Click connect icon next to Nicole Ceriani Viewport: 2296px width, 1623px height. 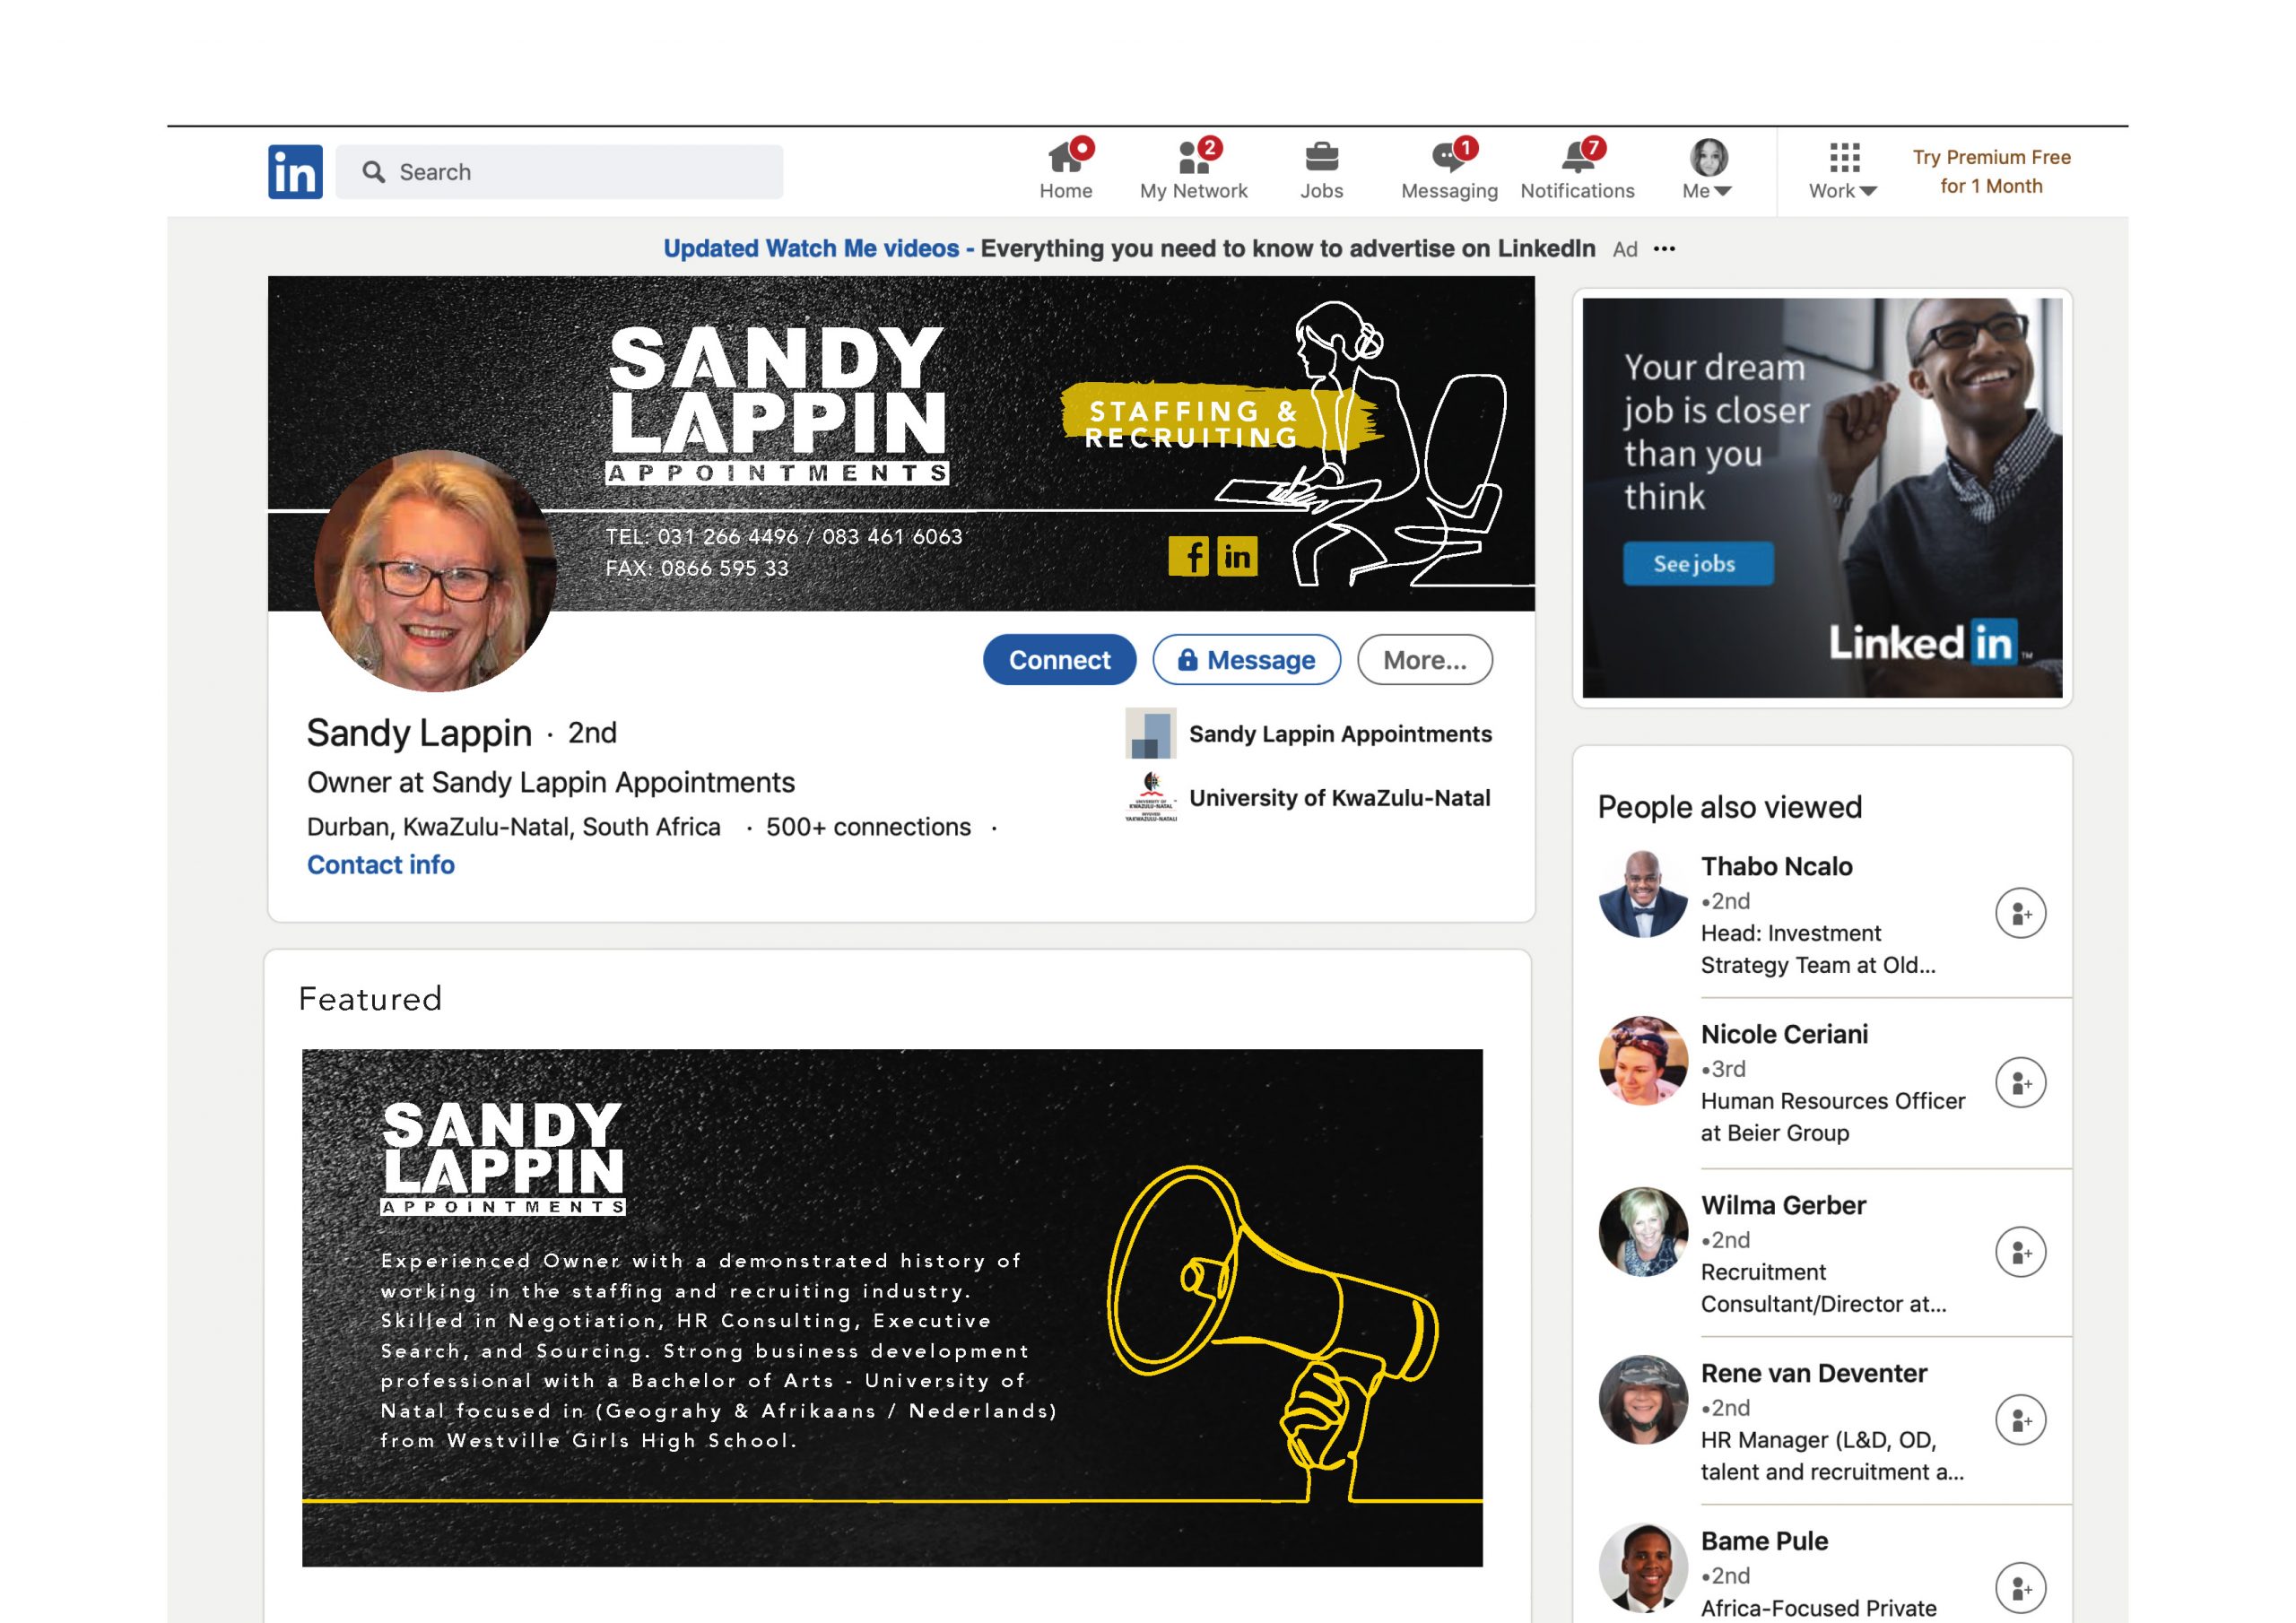click(2020, 1082)
